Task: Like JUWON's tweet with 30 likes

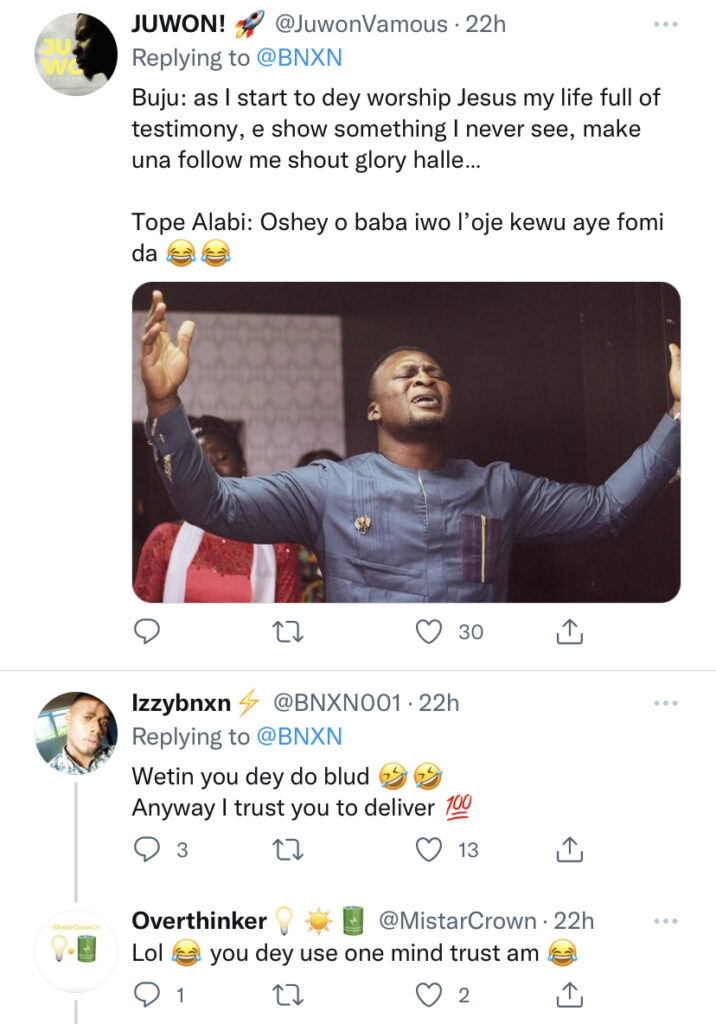Action: [x=430, y=631]
